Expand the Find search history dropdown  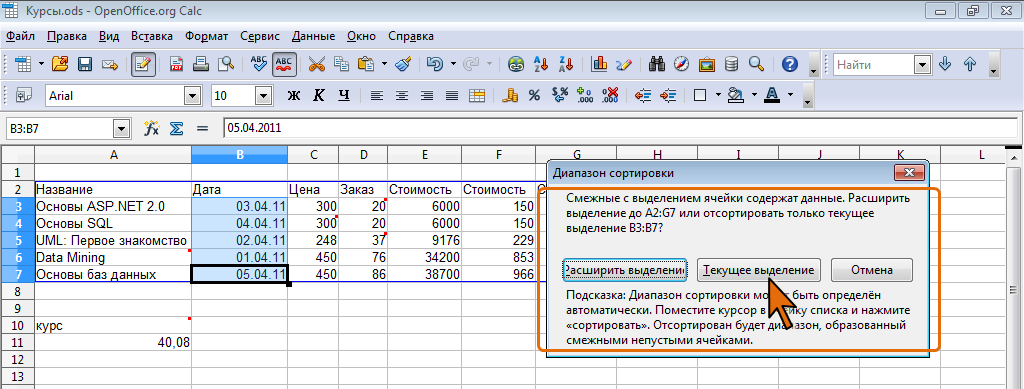(x=922, y=65)
